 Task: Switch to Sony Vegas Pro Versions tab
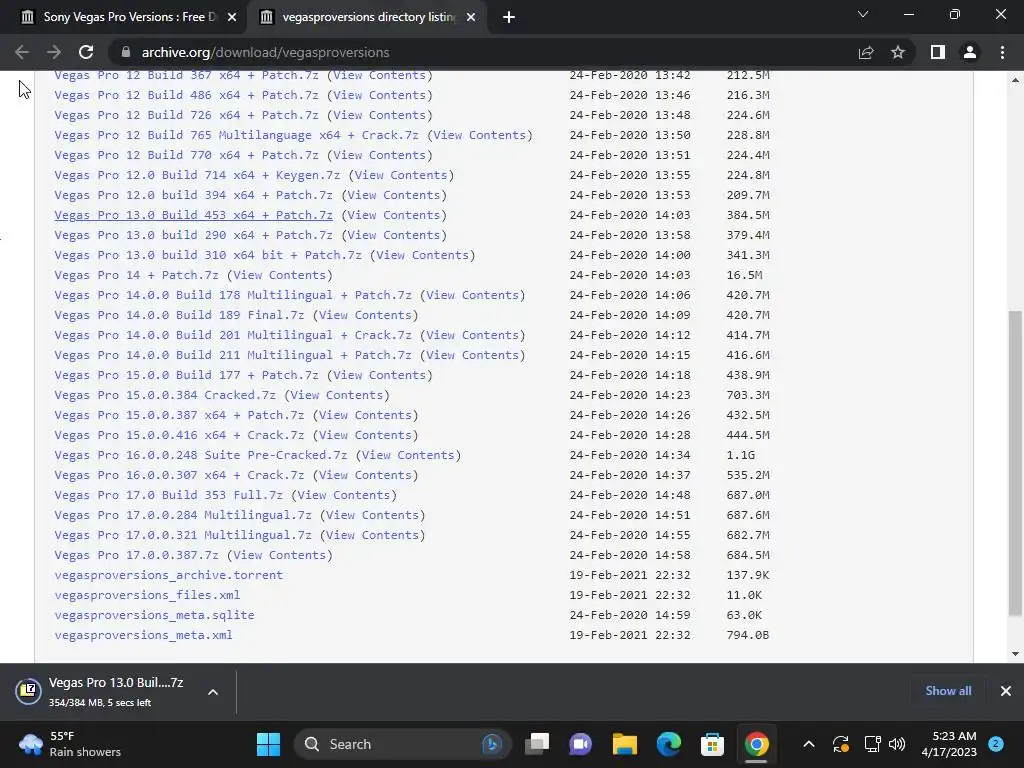128,17
